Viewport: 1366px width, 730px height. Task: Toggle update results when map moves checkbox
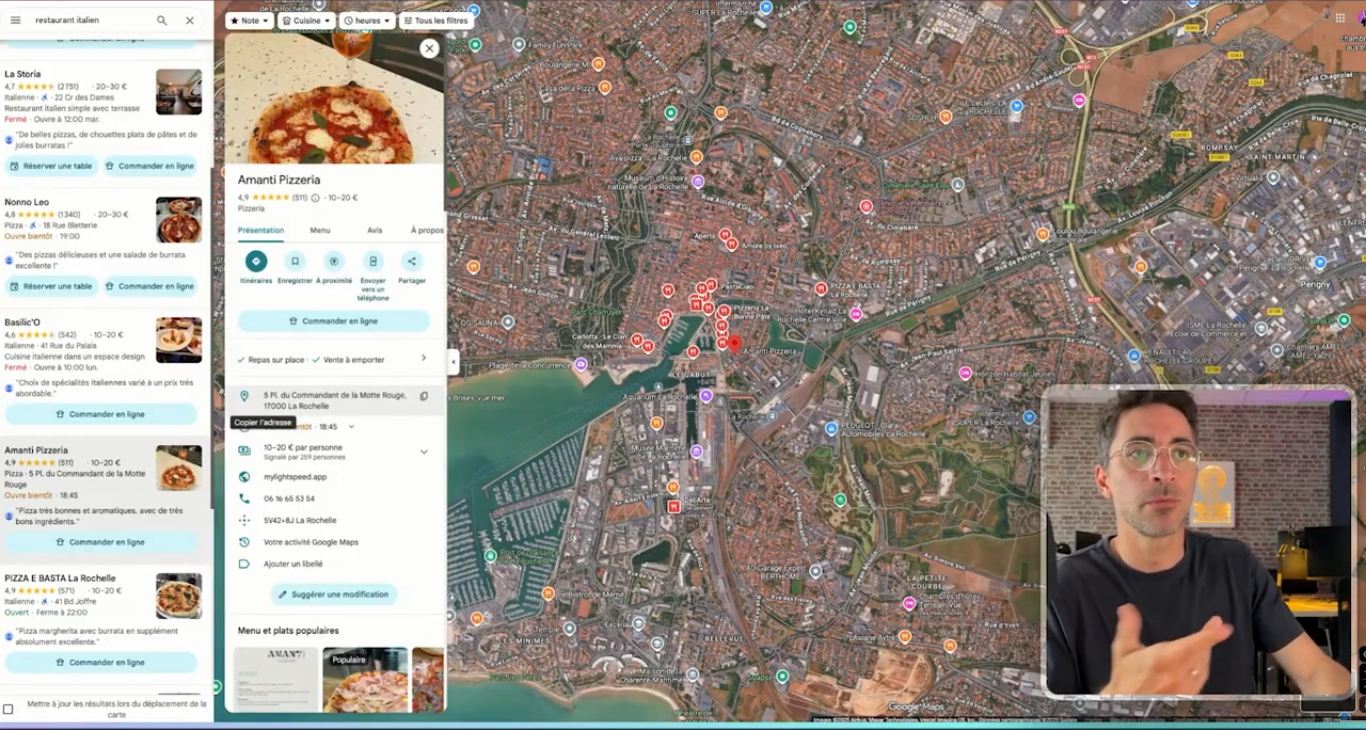[8, 709]
